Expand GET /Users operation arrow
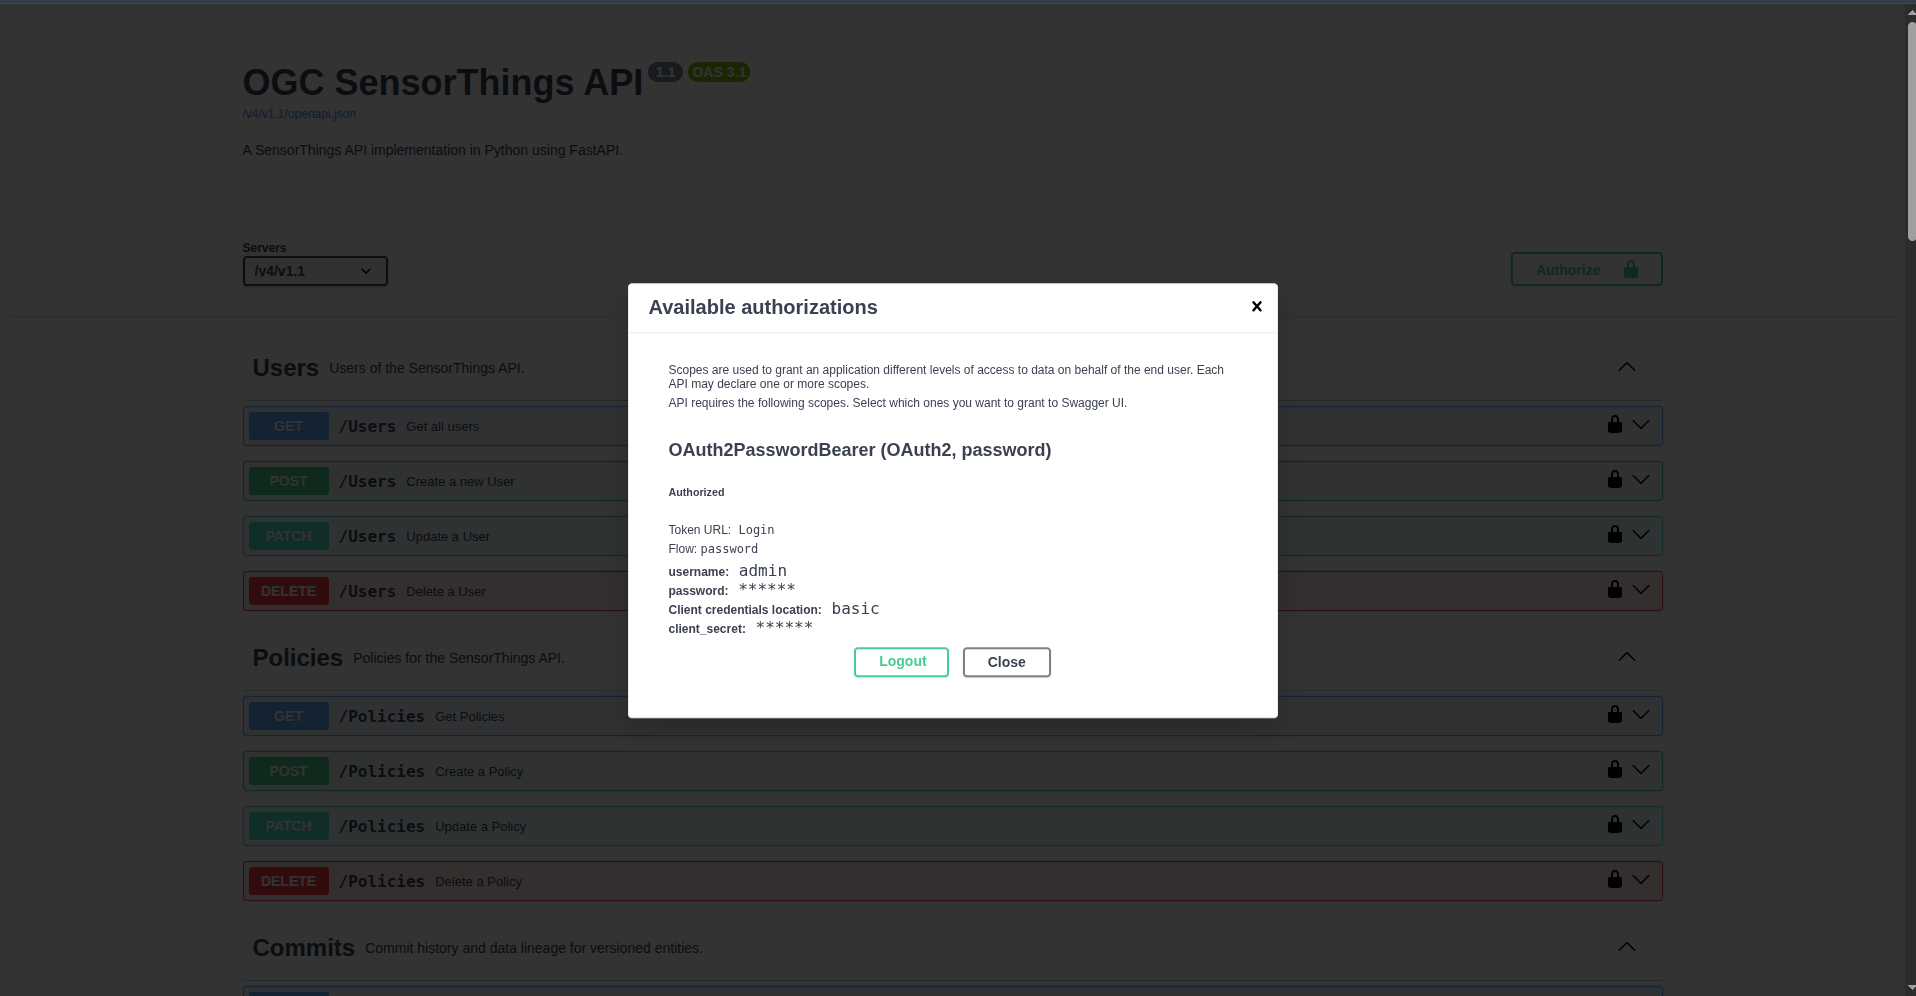This screenshot has height=996, width=1916. tap(1641, 425)
